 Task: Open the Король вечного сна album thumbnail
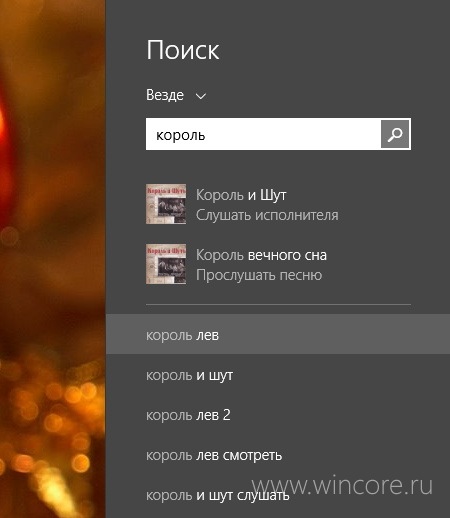[166, 264]
